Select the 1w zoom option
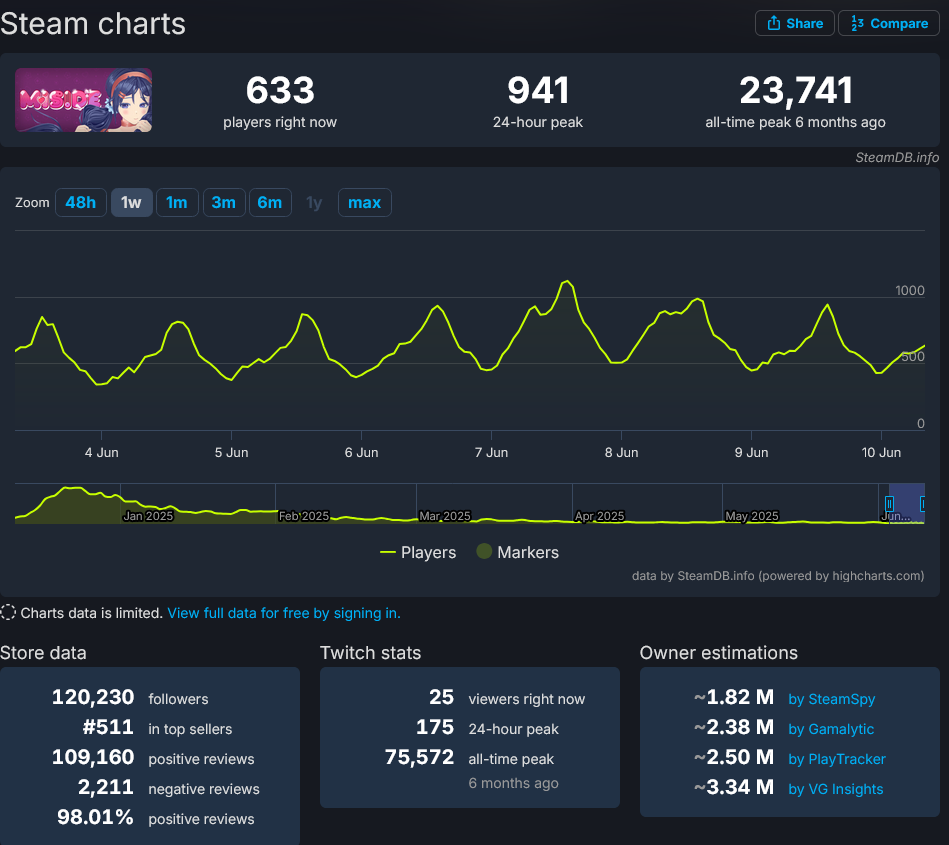949x845 pixels. pyautogui.click(x=131, y=202)
